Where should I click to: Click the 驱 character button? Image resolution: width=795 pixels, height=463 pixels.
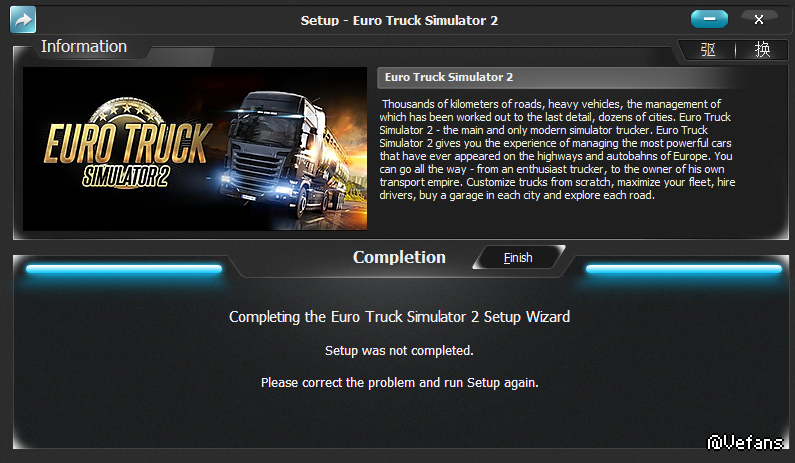point(708,50)
